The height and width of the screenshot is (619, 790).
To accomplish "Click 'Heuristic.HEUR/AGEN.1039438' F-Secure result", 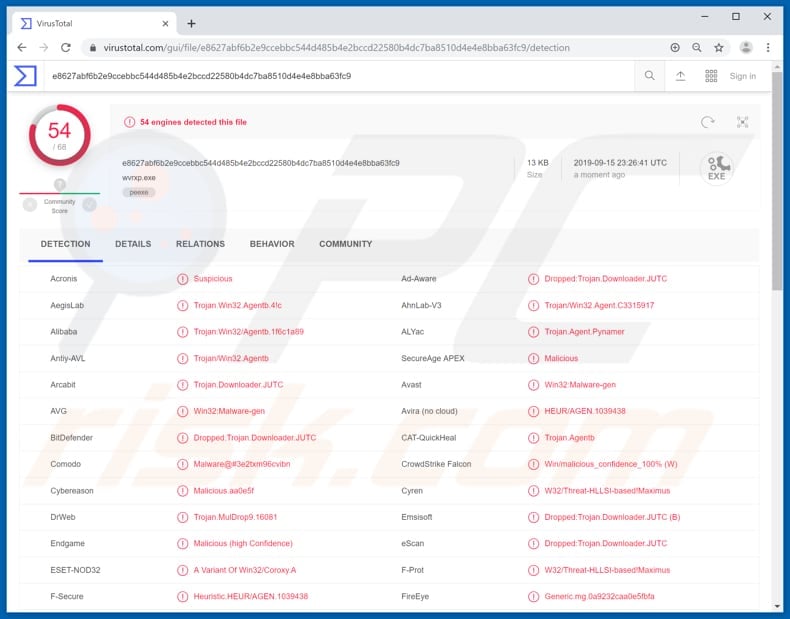I will (x=250, y=596).
